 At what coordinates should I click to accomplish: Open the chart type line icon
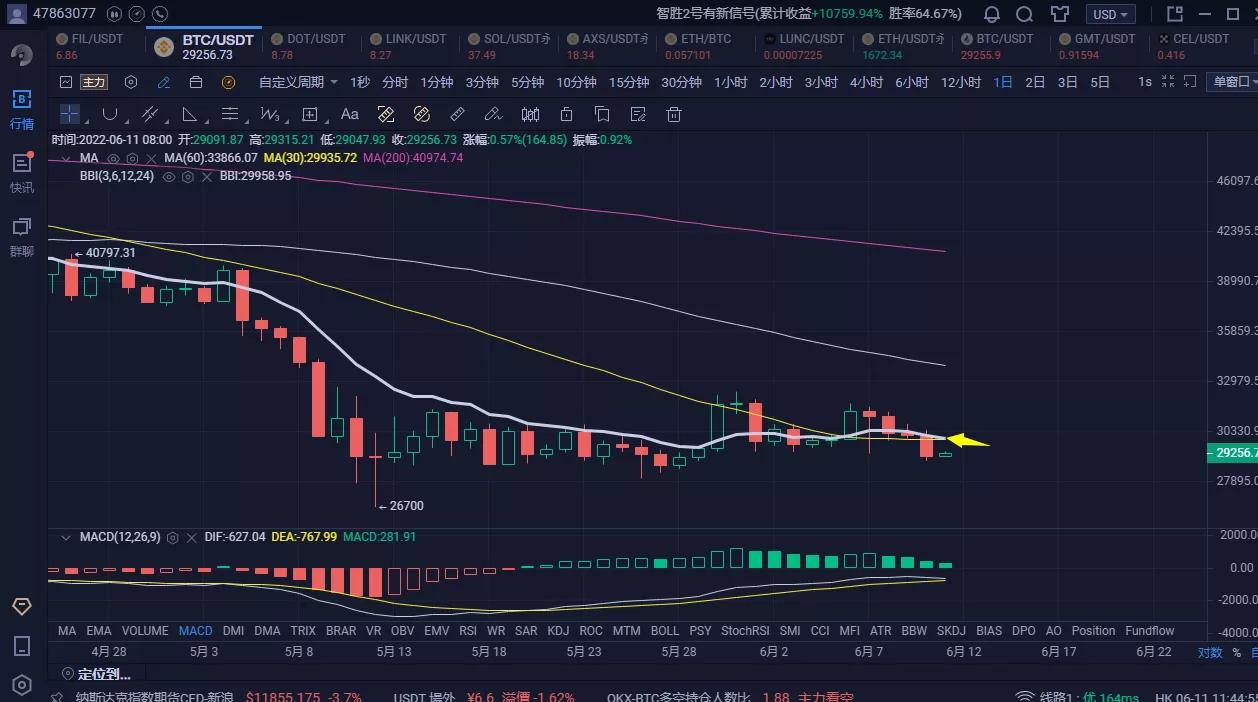[66, 82]
